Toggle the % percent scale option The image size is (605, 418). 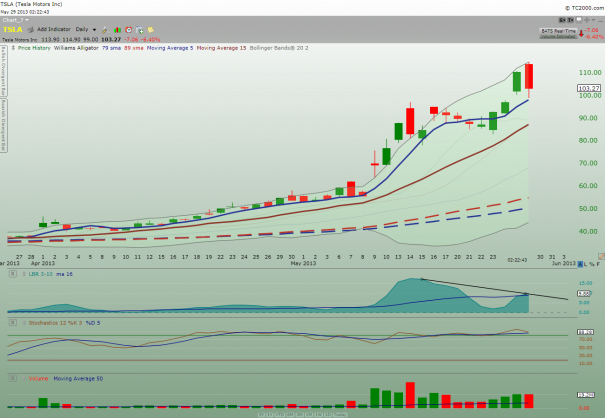[x=592, y=264]
